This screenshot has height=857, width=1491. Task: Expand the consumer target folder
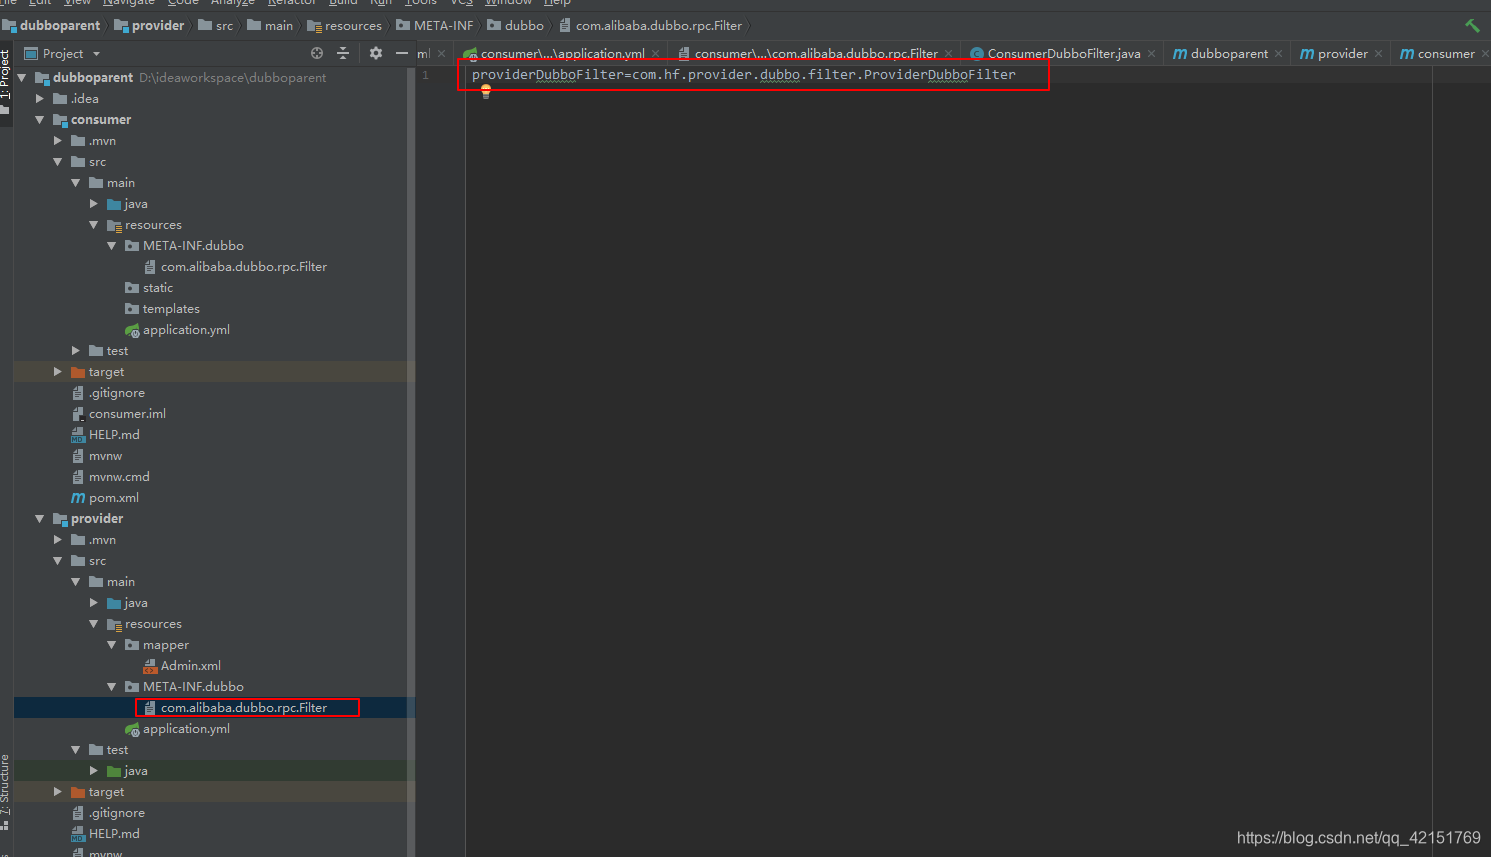coord(57,371)
